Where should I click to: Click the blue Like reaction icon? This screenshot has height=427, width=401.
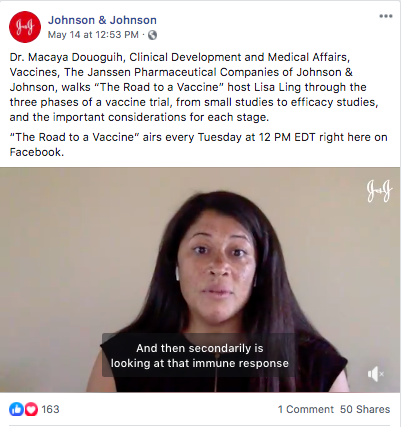[16, 409]
